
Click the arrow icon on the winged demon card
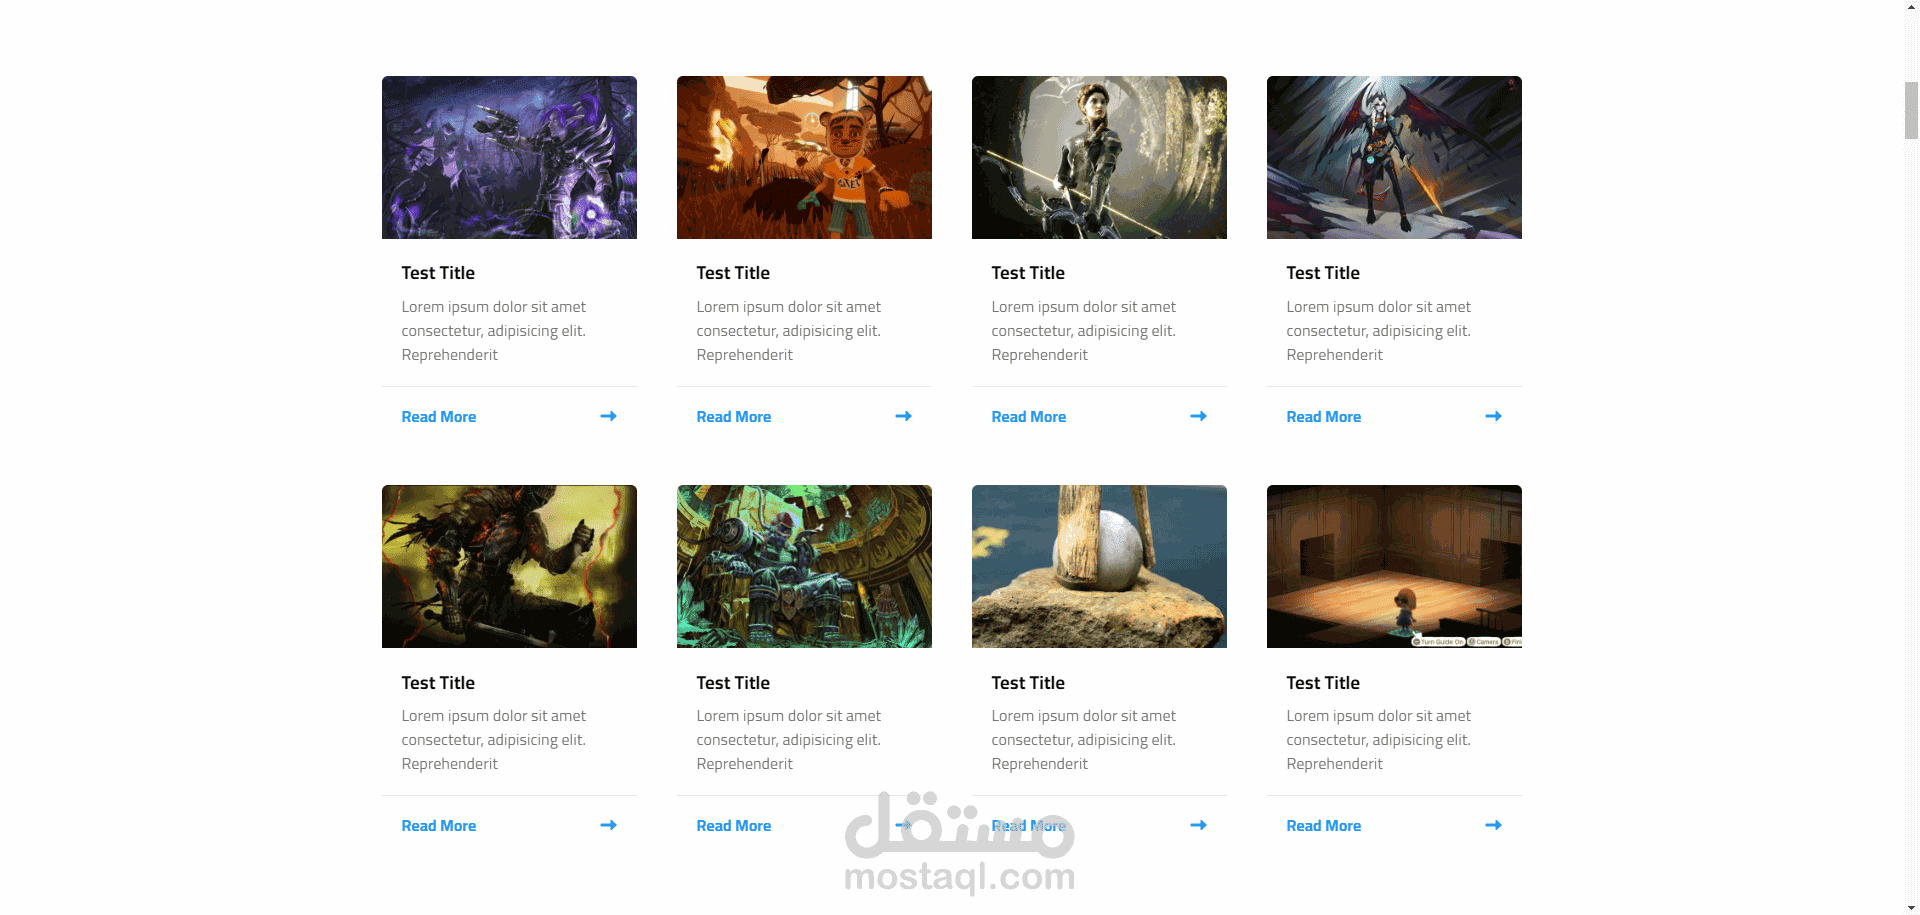coord(1493,416)
